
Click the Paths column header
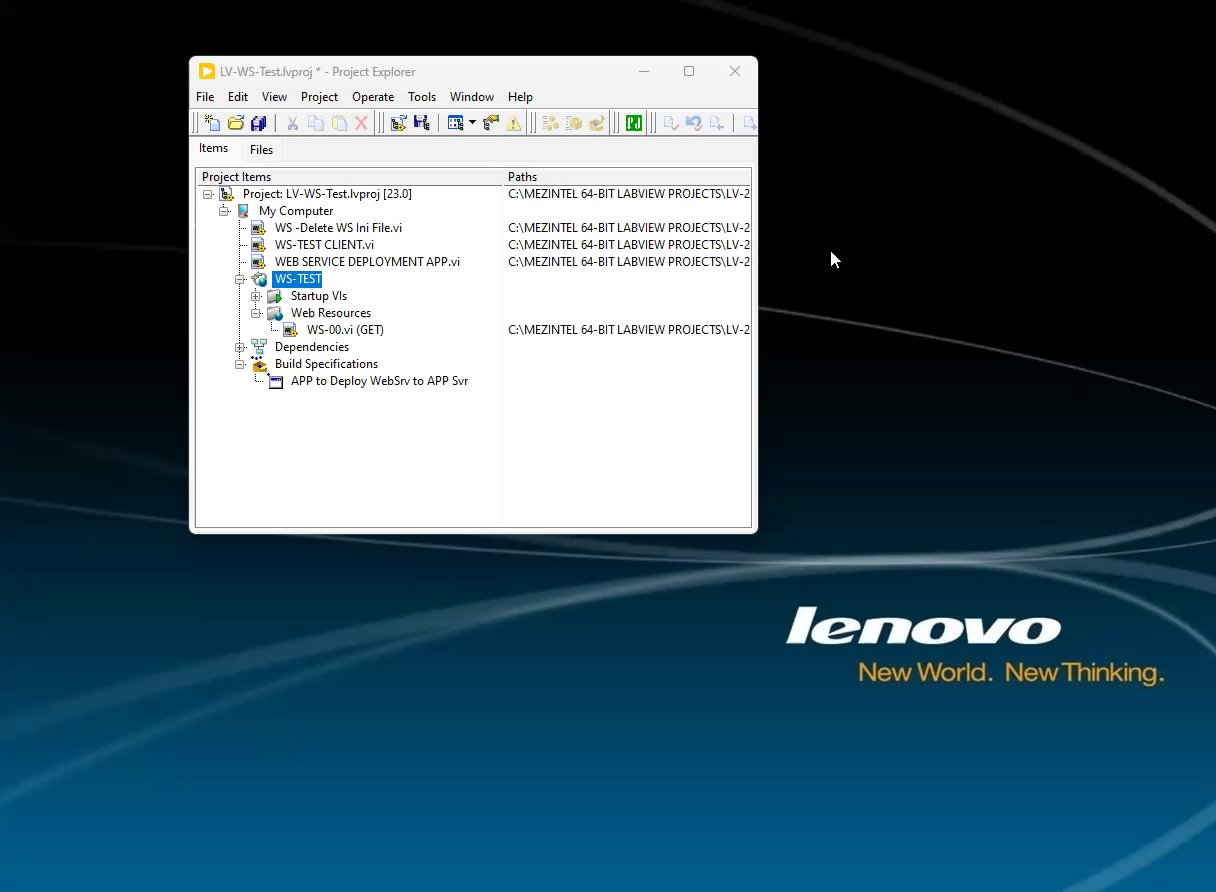[522, 177]
